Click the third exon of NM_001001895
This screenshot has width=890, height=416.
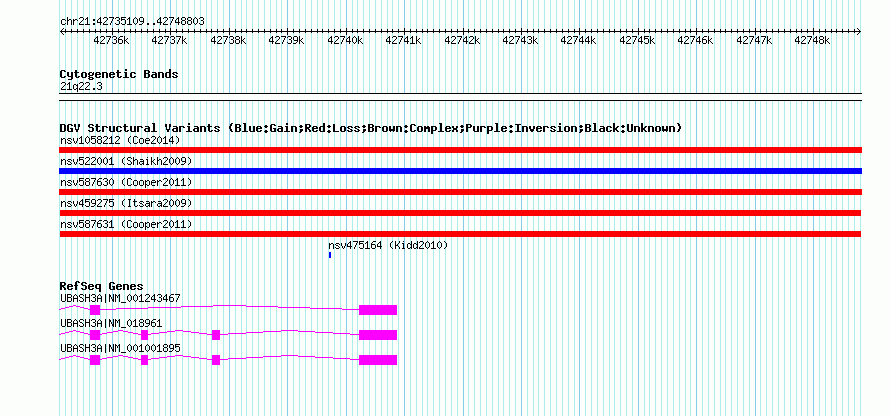click(x=216, y=360)
